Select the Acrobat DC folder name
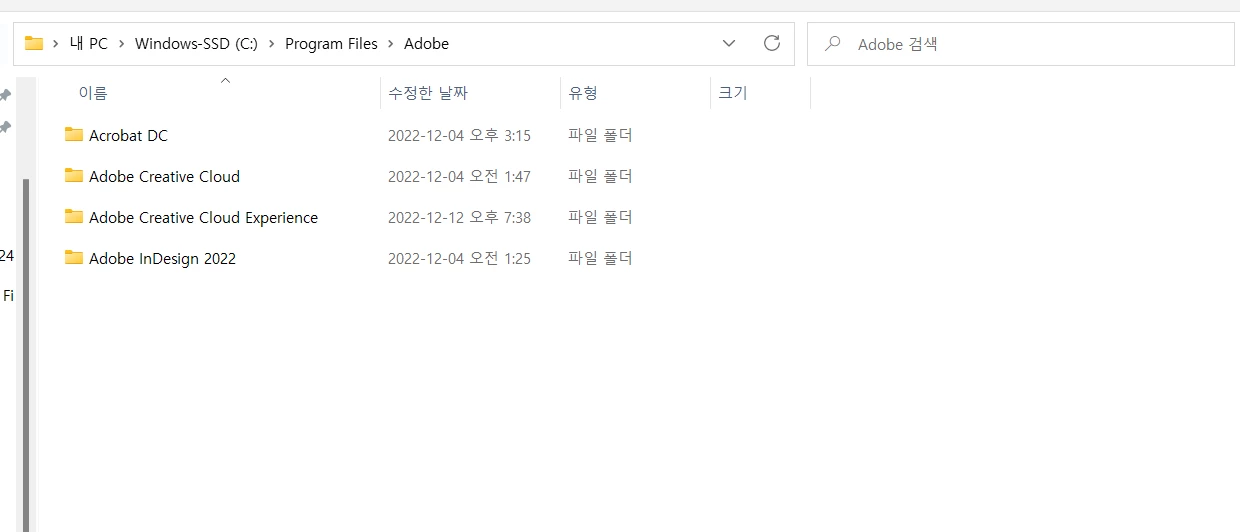The image size is (1240, 532). tap(128, 135)
